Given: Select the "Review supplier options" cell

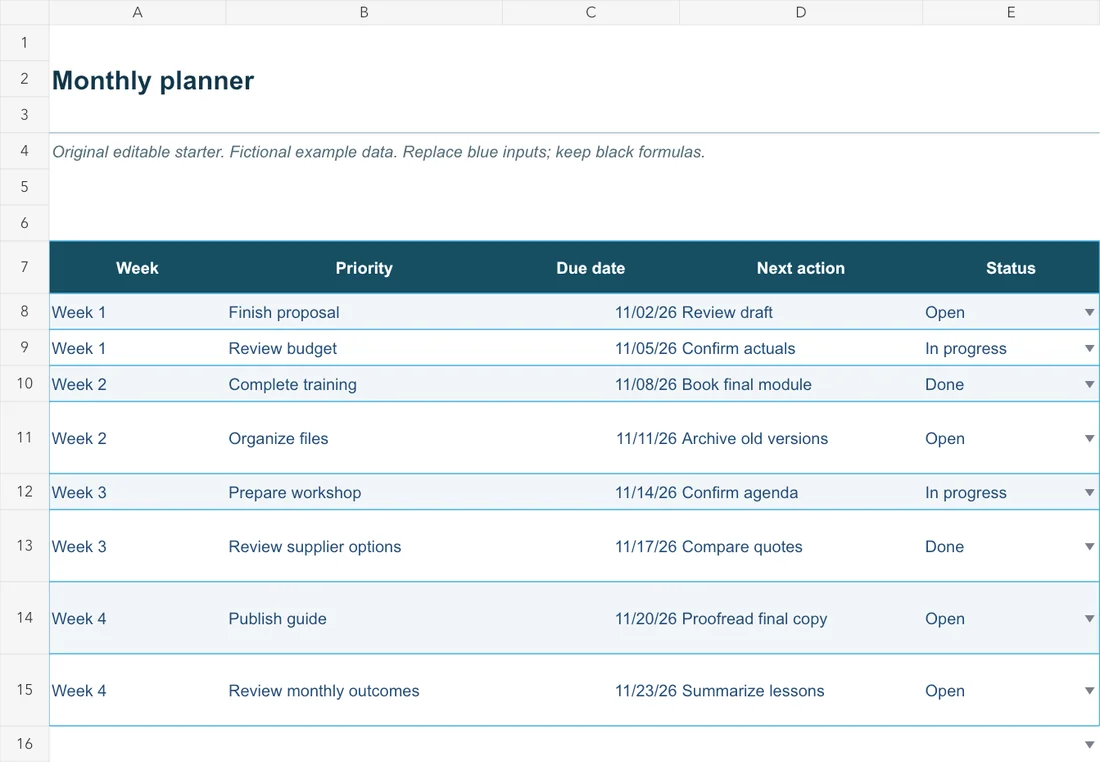Looking at the screenshot, I should [364, 547].
